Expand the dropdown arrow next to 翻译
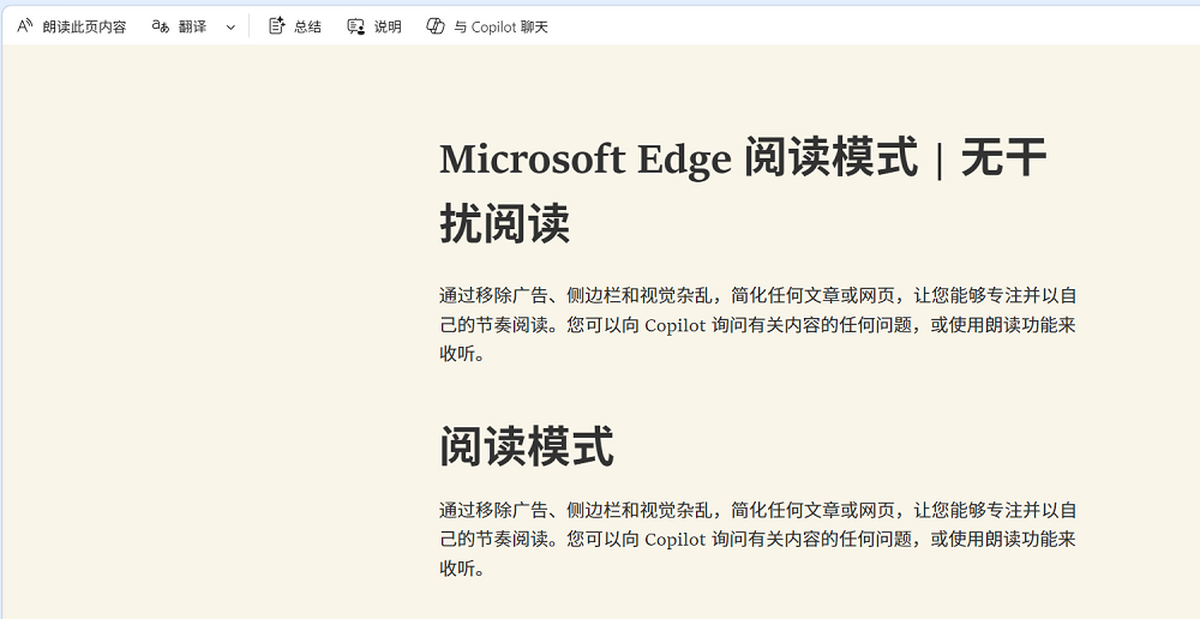This screenshot has height=619, width=1200. pyautogui.click(x=231, y=27)
